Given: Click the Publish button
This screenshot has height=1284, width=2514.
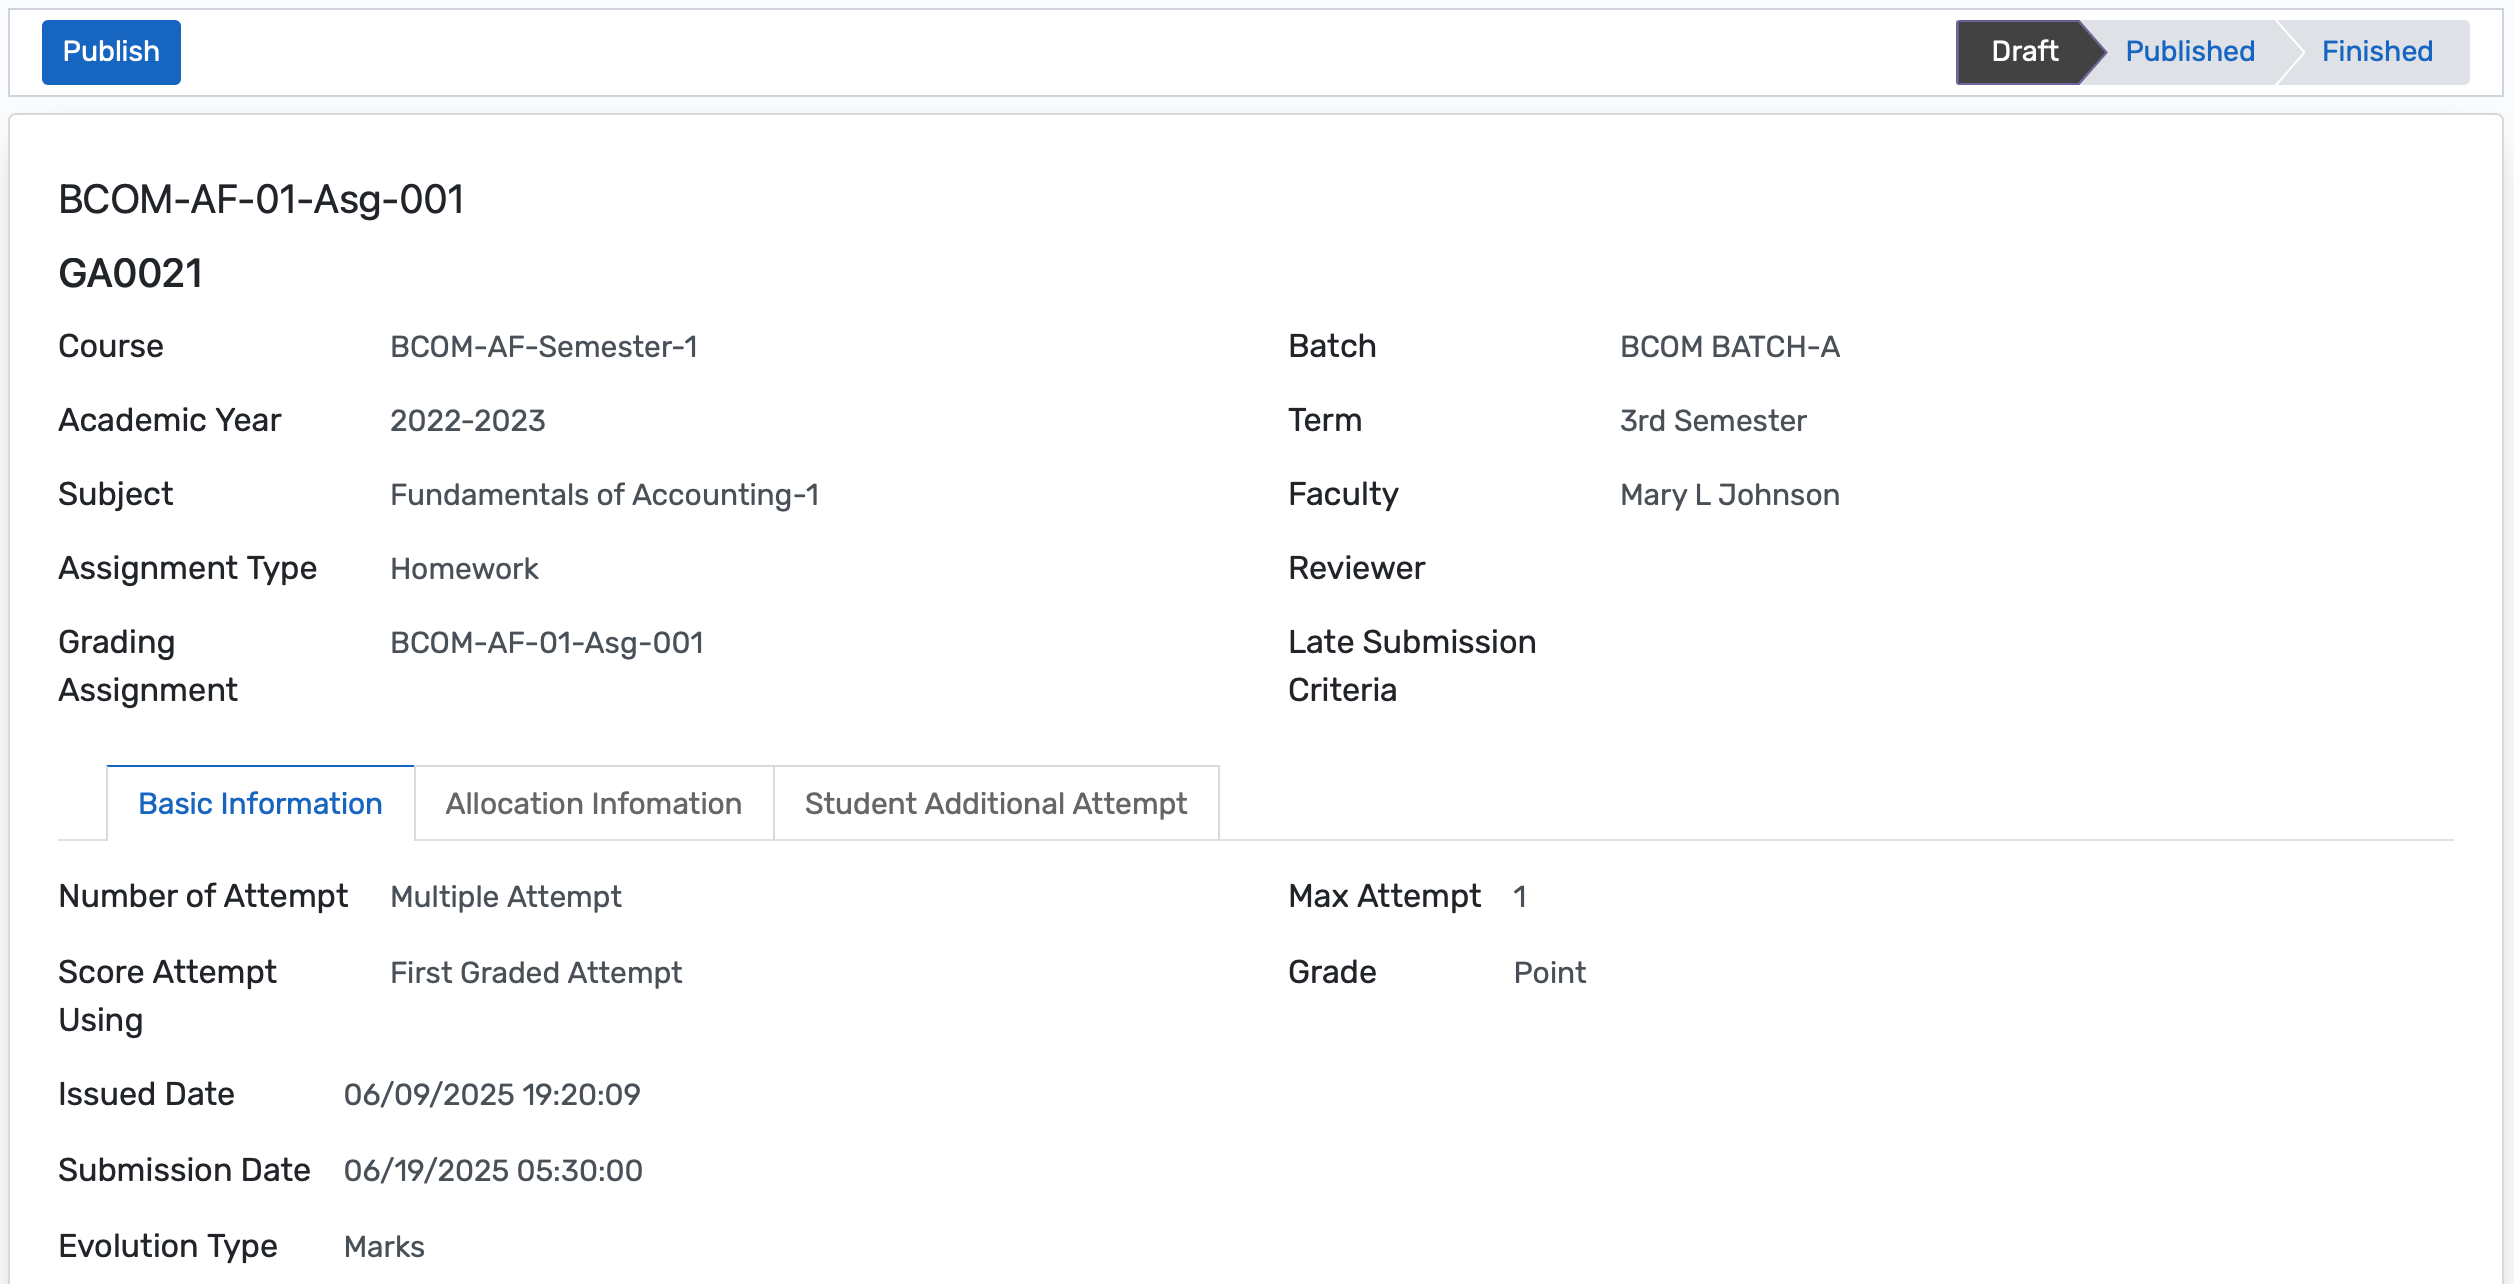Looking at the screenshot, I should (110, 52).
